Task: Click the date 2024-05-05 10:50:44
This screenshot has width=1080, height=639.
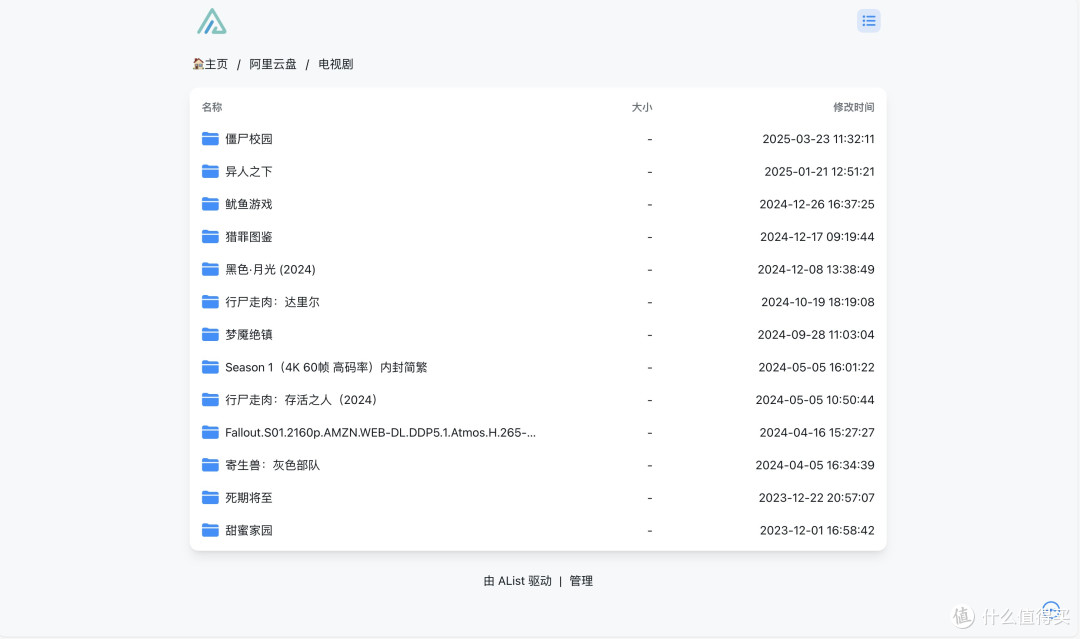Action: pos(815,399)
